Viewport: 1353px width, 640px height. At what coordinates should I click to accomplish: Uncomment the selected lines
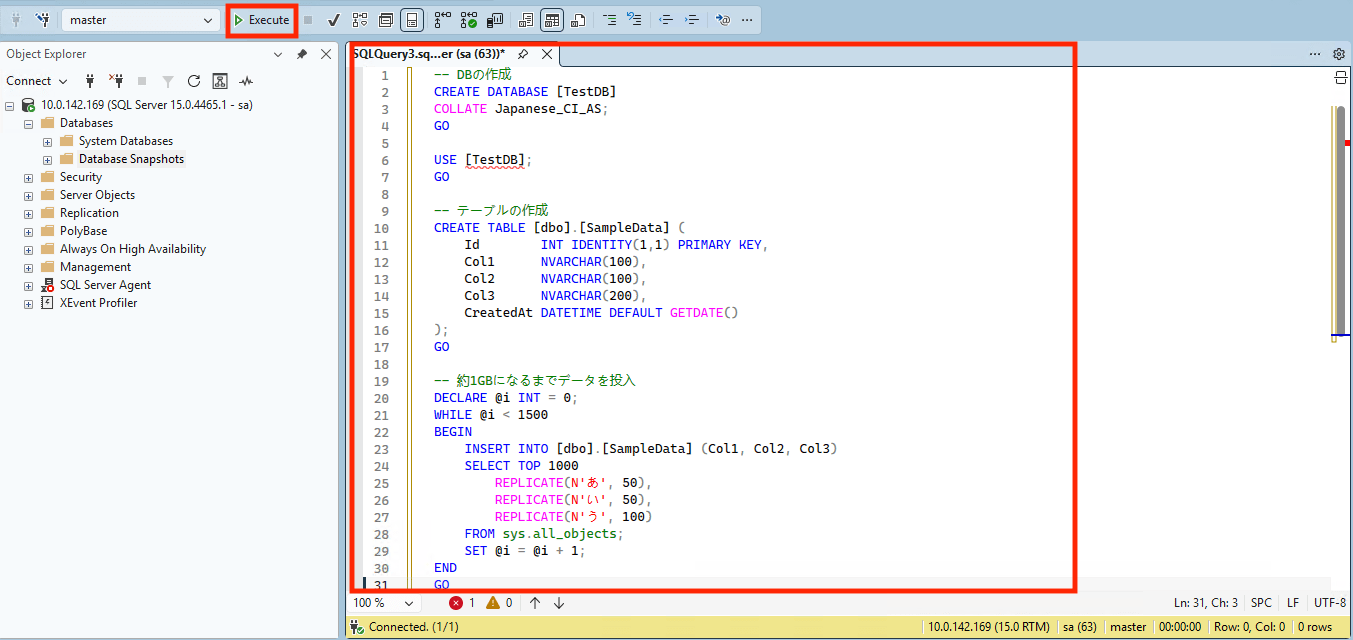pyautogui.click(x=634, y=20)
